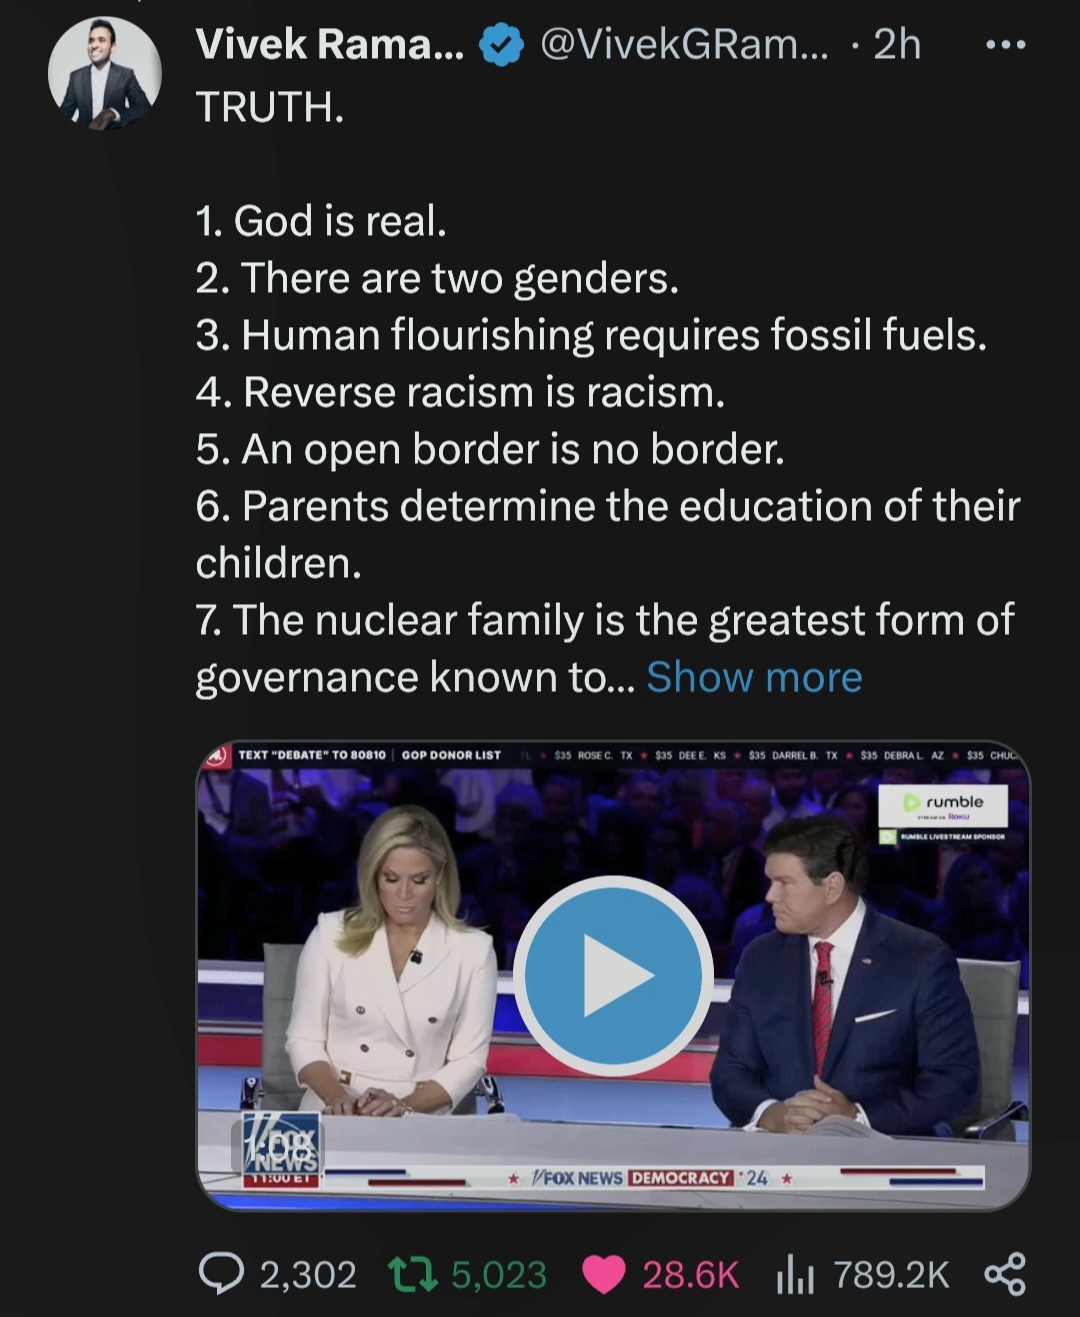Click the 789.2K views count
Image resolution: width=1080 pixels, height=1317 pixels.
point(891,1275)
